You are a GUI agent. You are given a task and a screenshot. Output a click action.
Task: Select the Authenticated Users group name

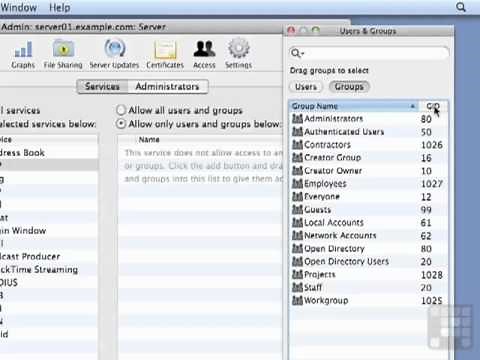click(344, 131)
